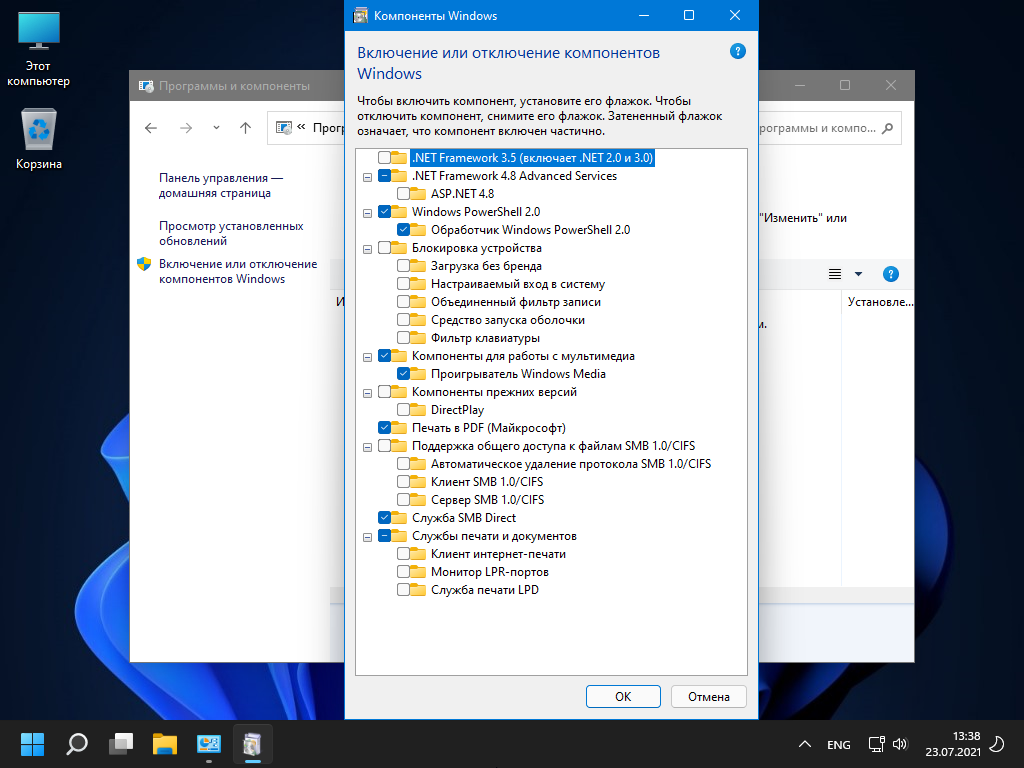
Task: Collapse the Print and Document Services node
Action: point(368,536)
